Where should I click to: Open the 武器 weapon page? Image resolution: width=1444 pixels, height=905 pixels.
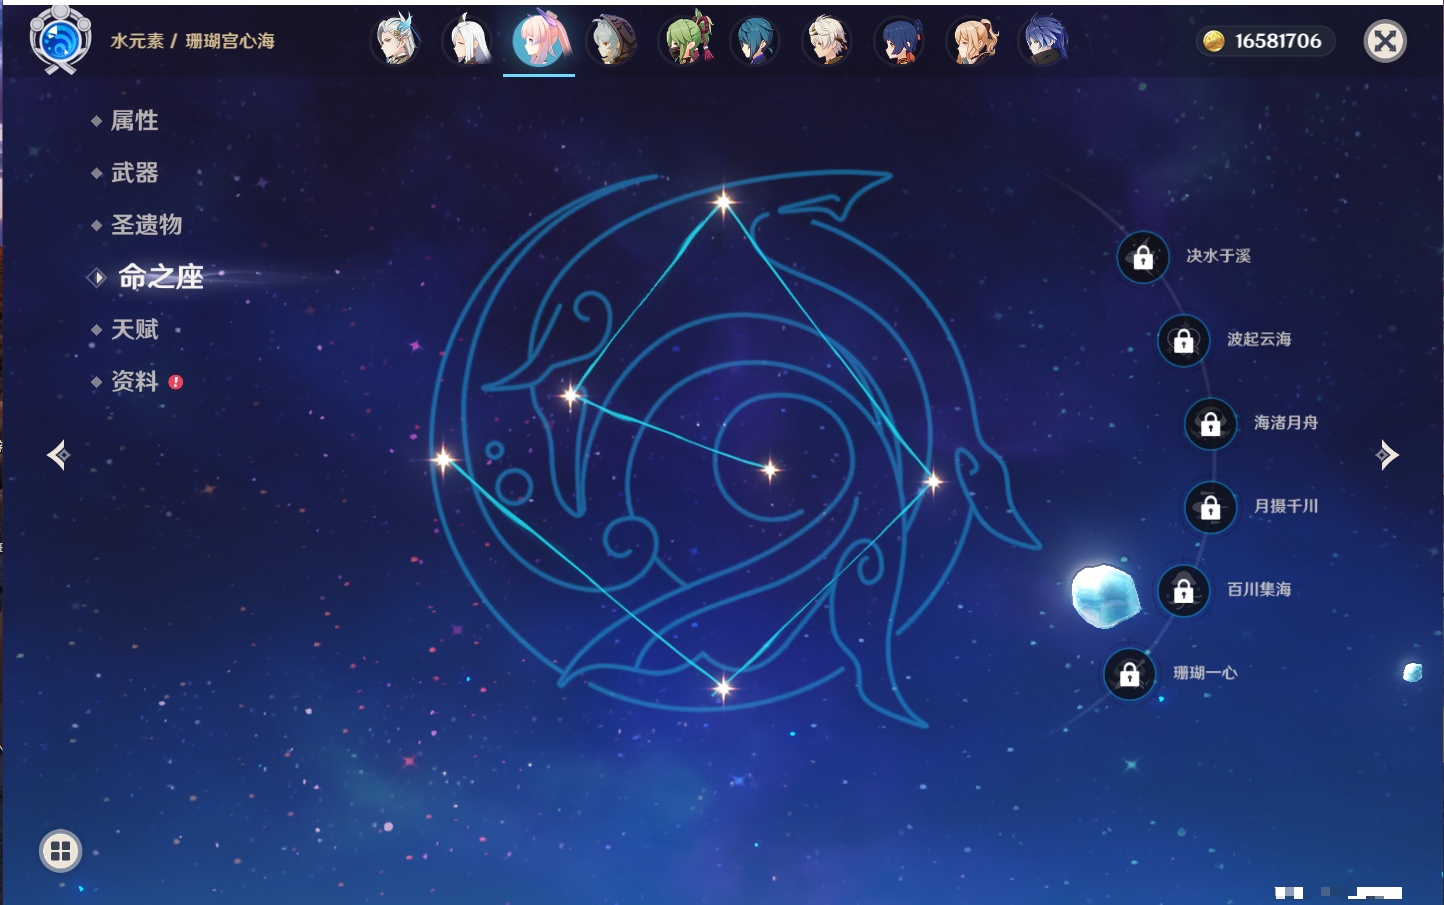coord(134,173)
